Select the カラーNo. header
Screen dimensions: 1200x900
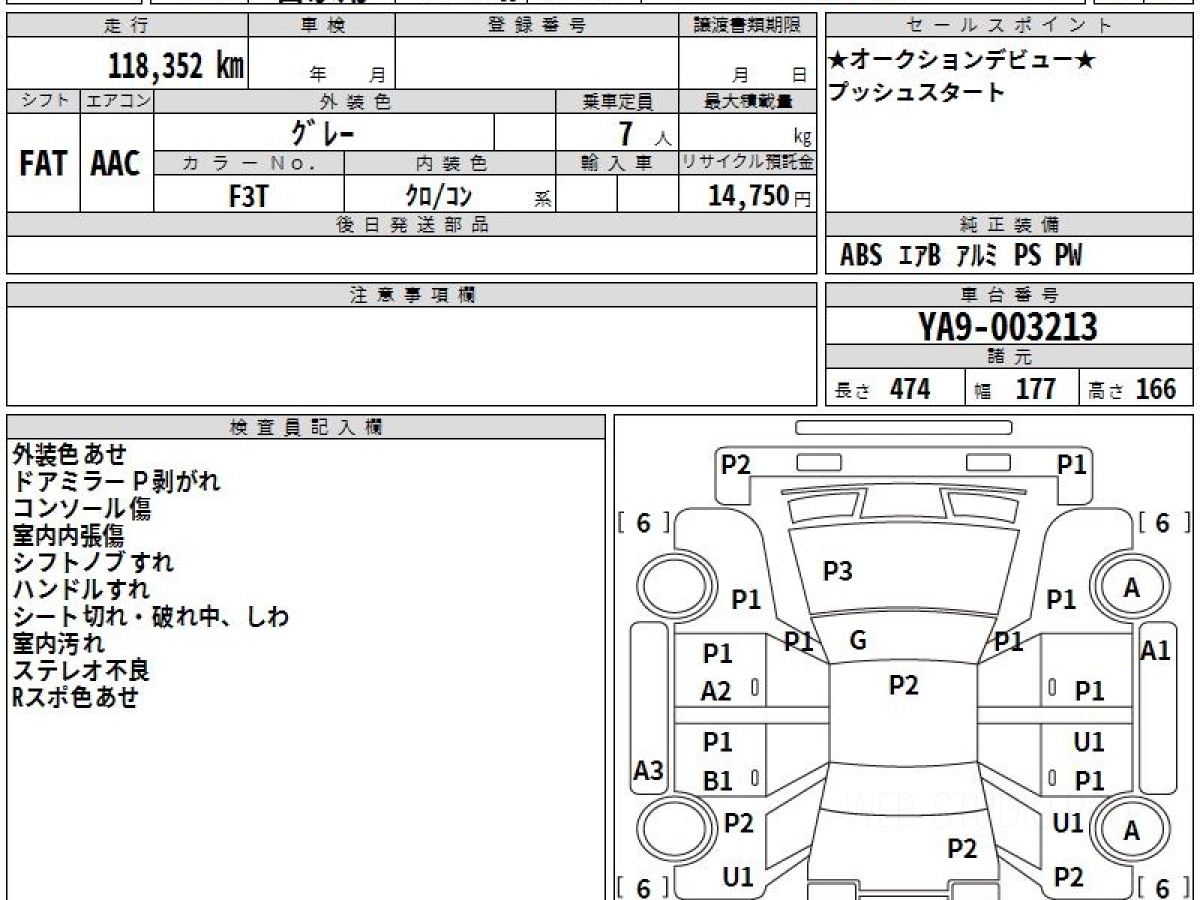249,163
